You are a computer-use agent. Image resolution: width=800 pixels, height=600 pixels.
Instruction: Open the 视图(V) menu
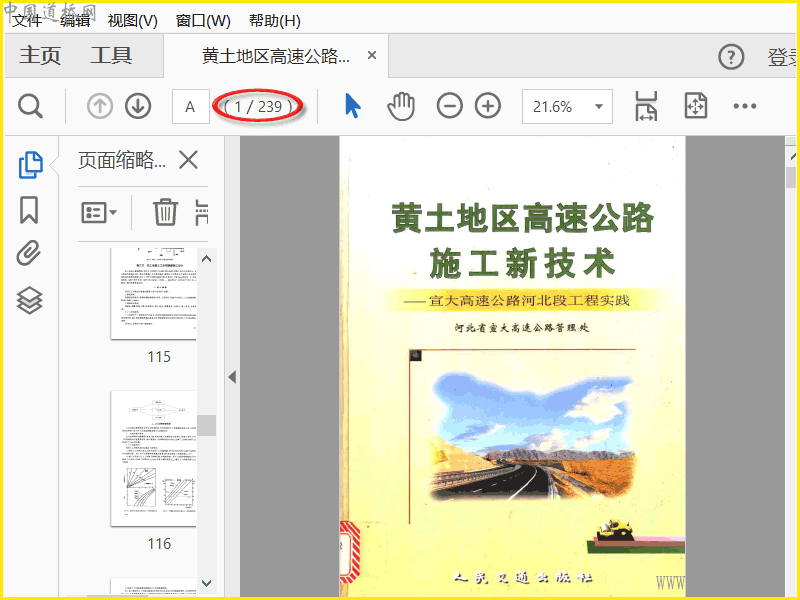click(133, 21)
